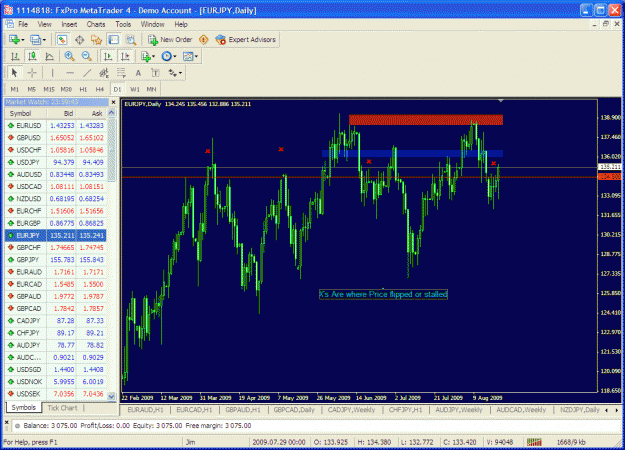Image resolution: width=625 pixels, height=450 pixels.
Task: Select the Text (A) drawing tool
Action: (138, 73)
